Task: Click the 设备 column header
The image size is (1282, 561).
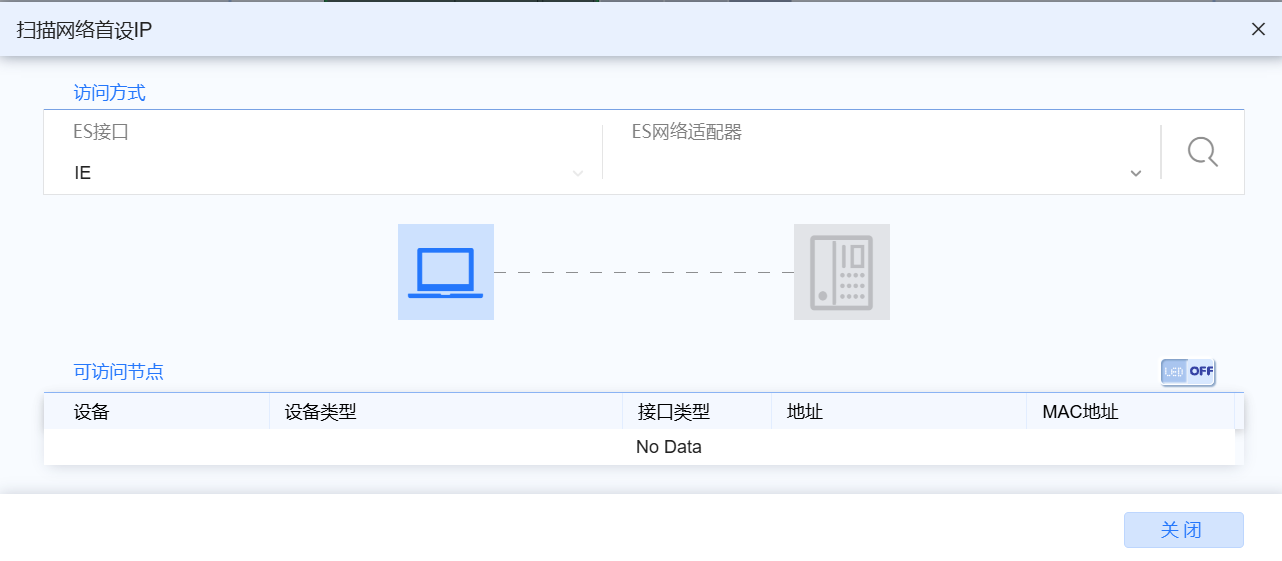Action: [92, 411]
